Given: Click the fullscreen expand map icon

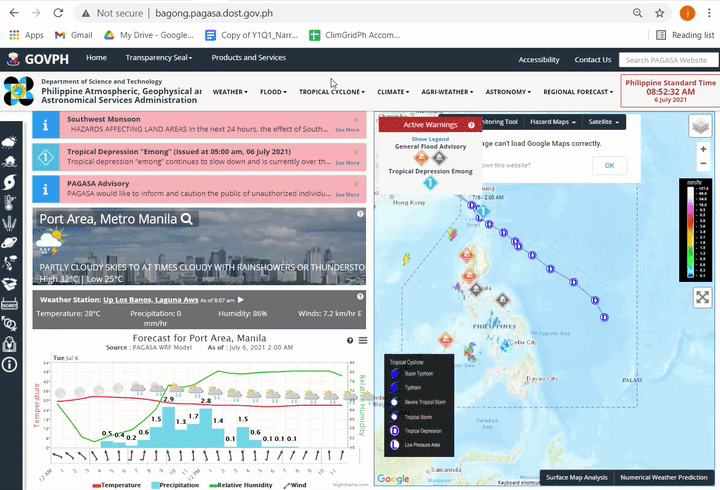Looking at the screenshot, I should pos(702,298).
